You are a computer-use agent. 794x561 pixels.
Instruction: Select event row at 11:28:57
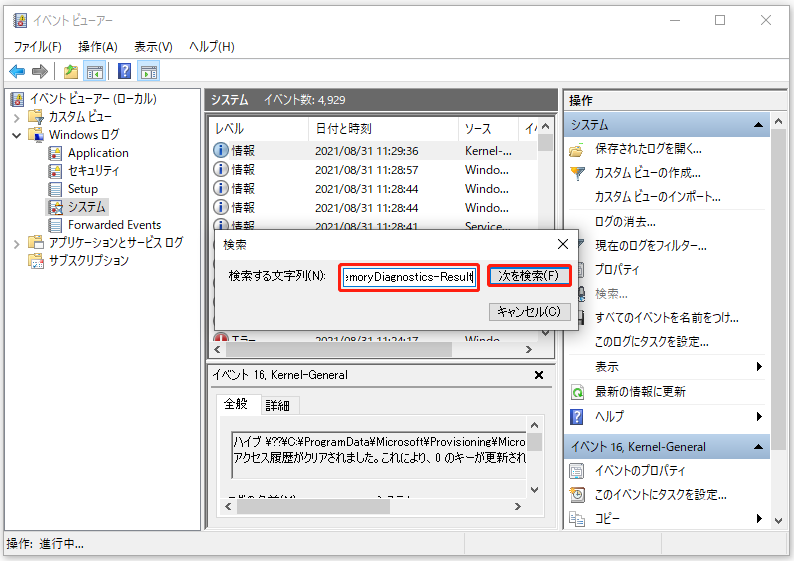374,170
